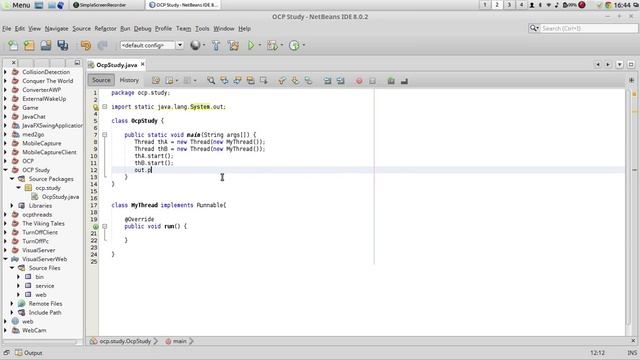Click the Undo arrow icon
The width and height of the screenshot is (640, 360).
click(86, 45)
